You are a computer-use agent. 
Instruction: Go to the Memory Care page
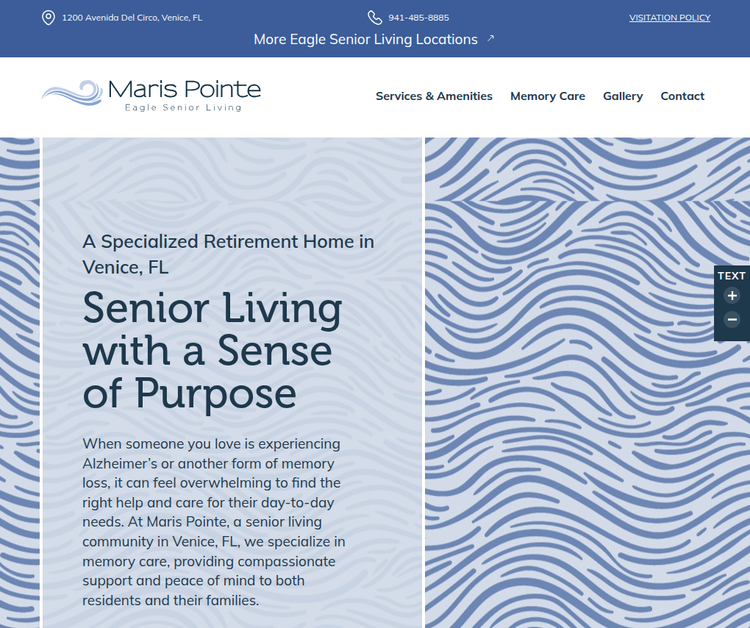pyautogui.click(x=547, y=96)
